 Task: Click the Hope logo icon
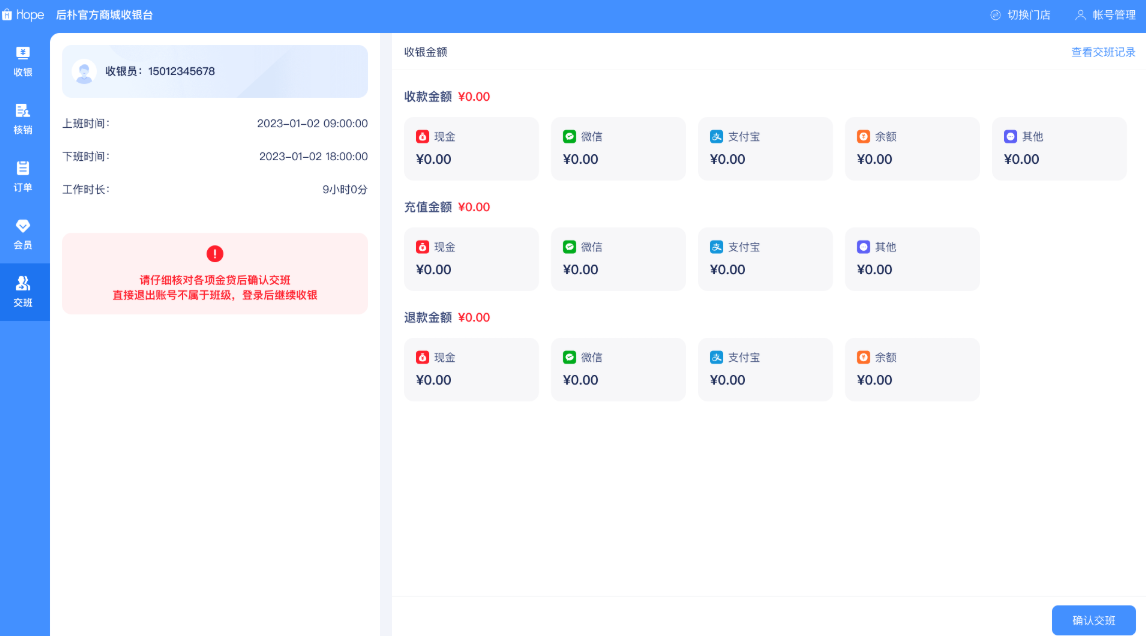coord(6,15)
